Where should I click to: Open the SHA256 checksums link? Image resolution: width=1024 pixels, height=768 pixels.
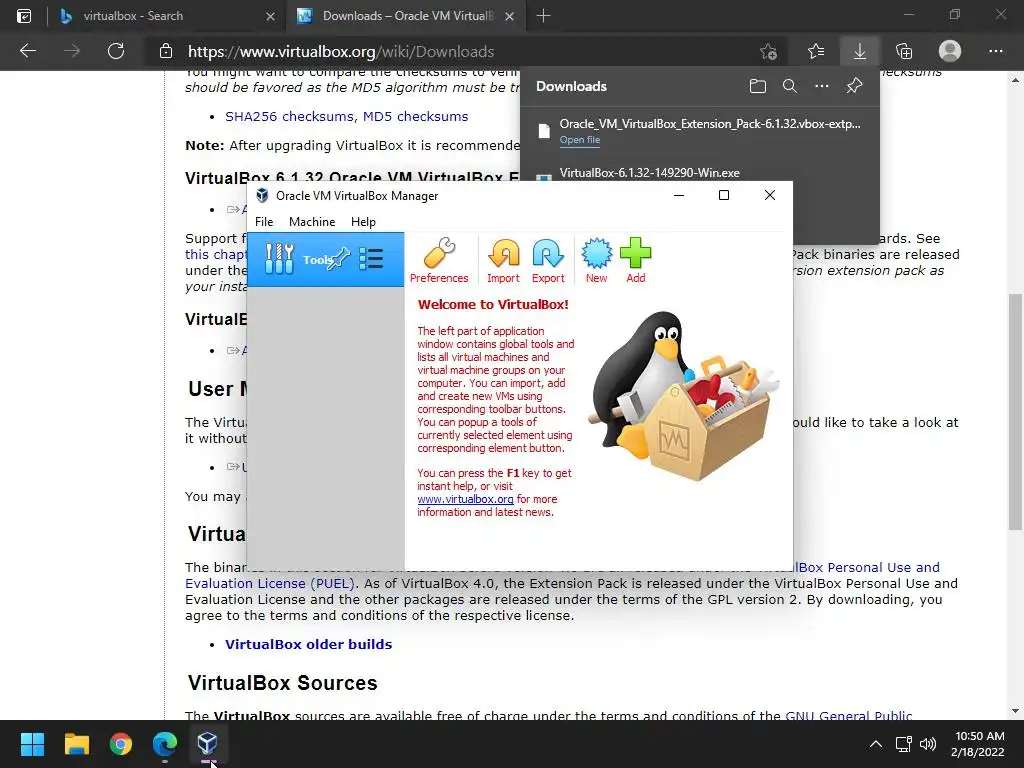click(x=290, y=116)
